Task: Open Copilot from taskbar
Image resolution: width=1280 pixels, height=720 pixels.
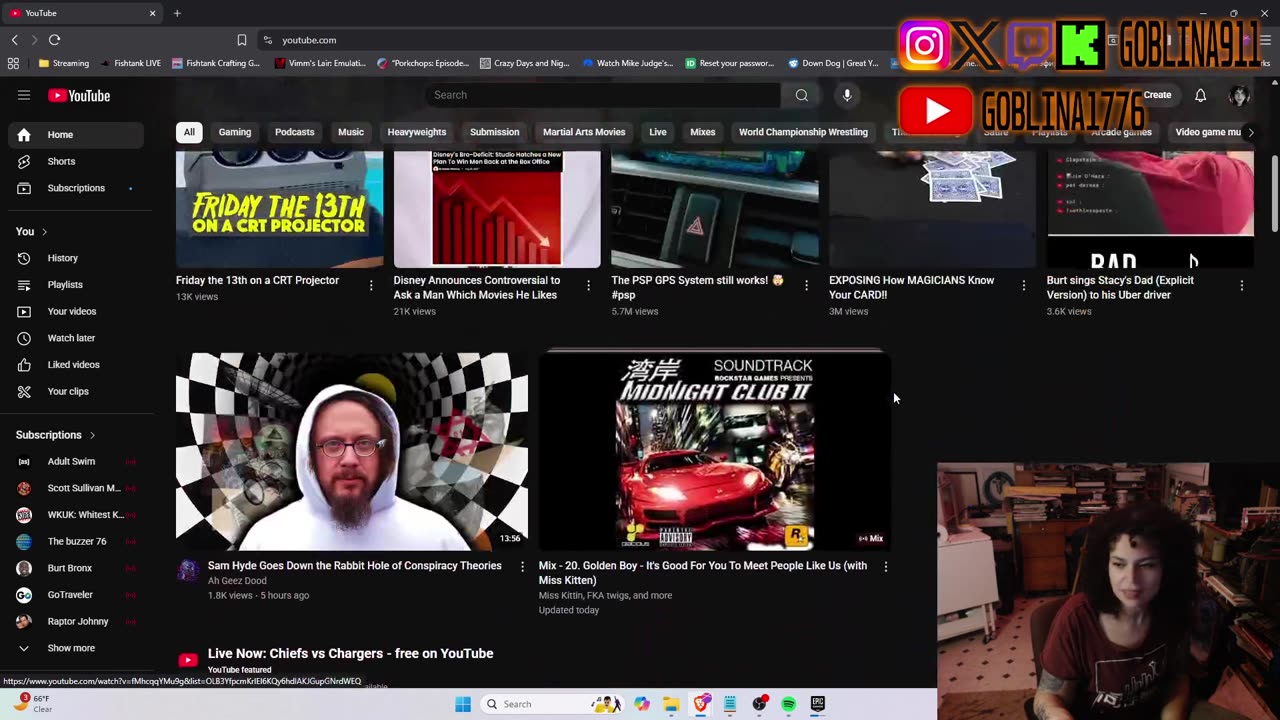Action: 642,704
